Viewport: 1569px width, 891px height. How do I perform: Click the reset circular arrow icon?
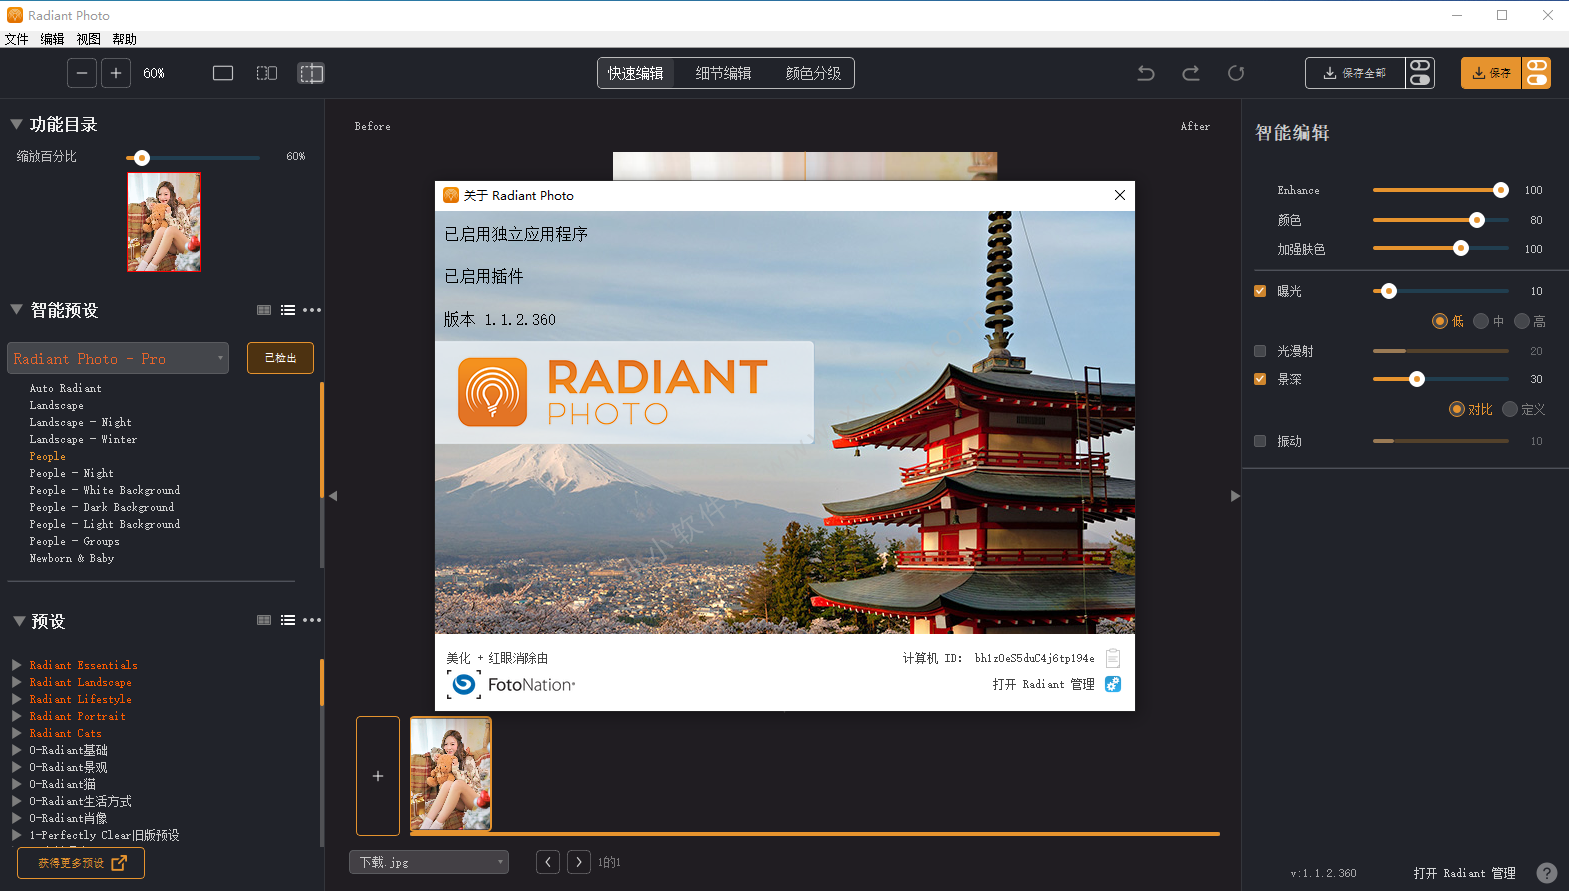1236,73
